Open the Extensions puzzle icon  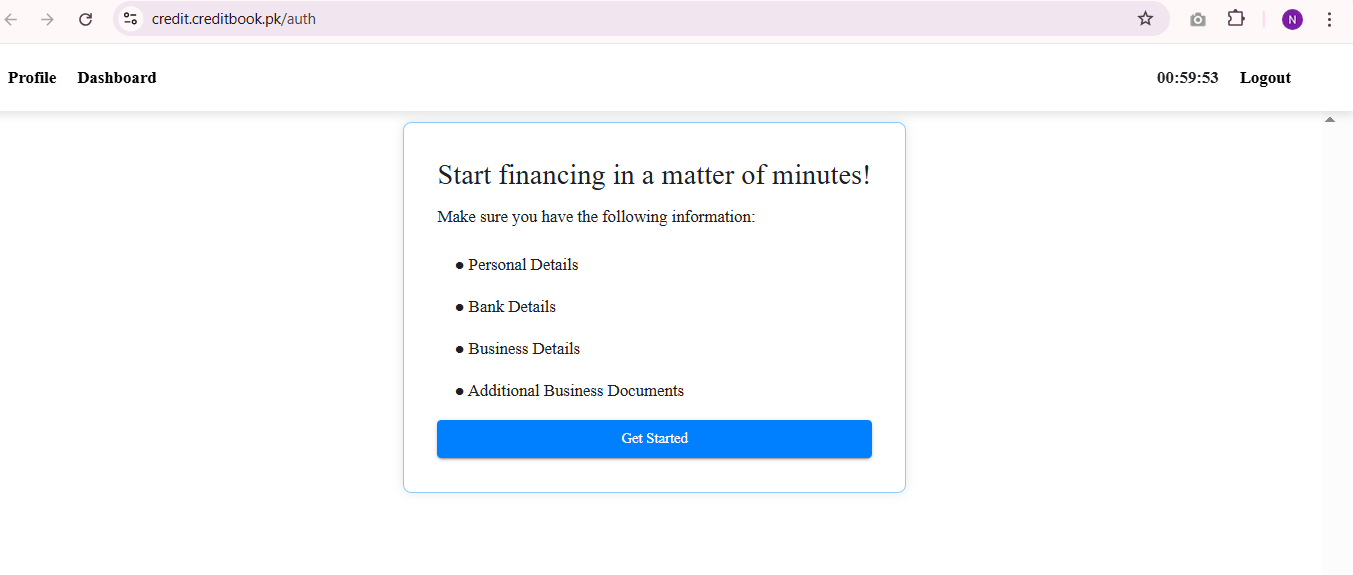click(1236, 19)
